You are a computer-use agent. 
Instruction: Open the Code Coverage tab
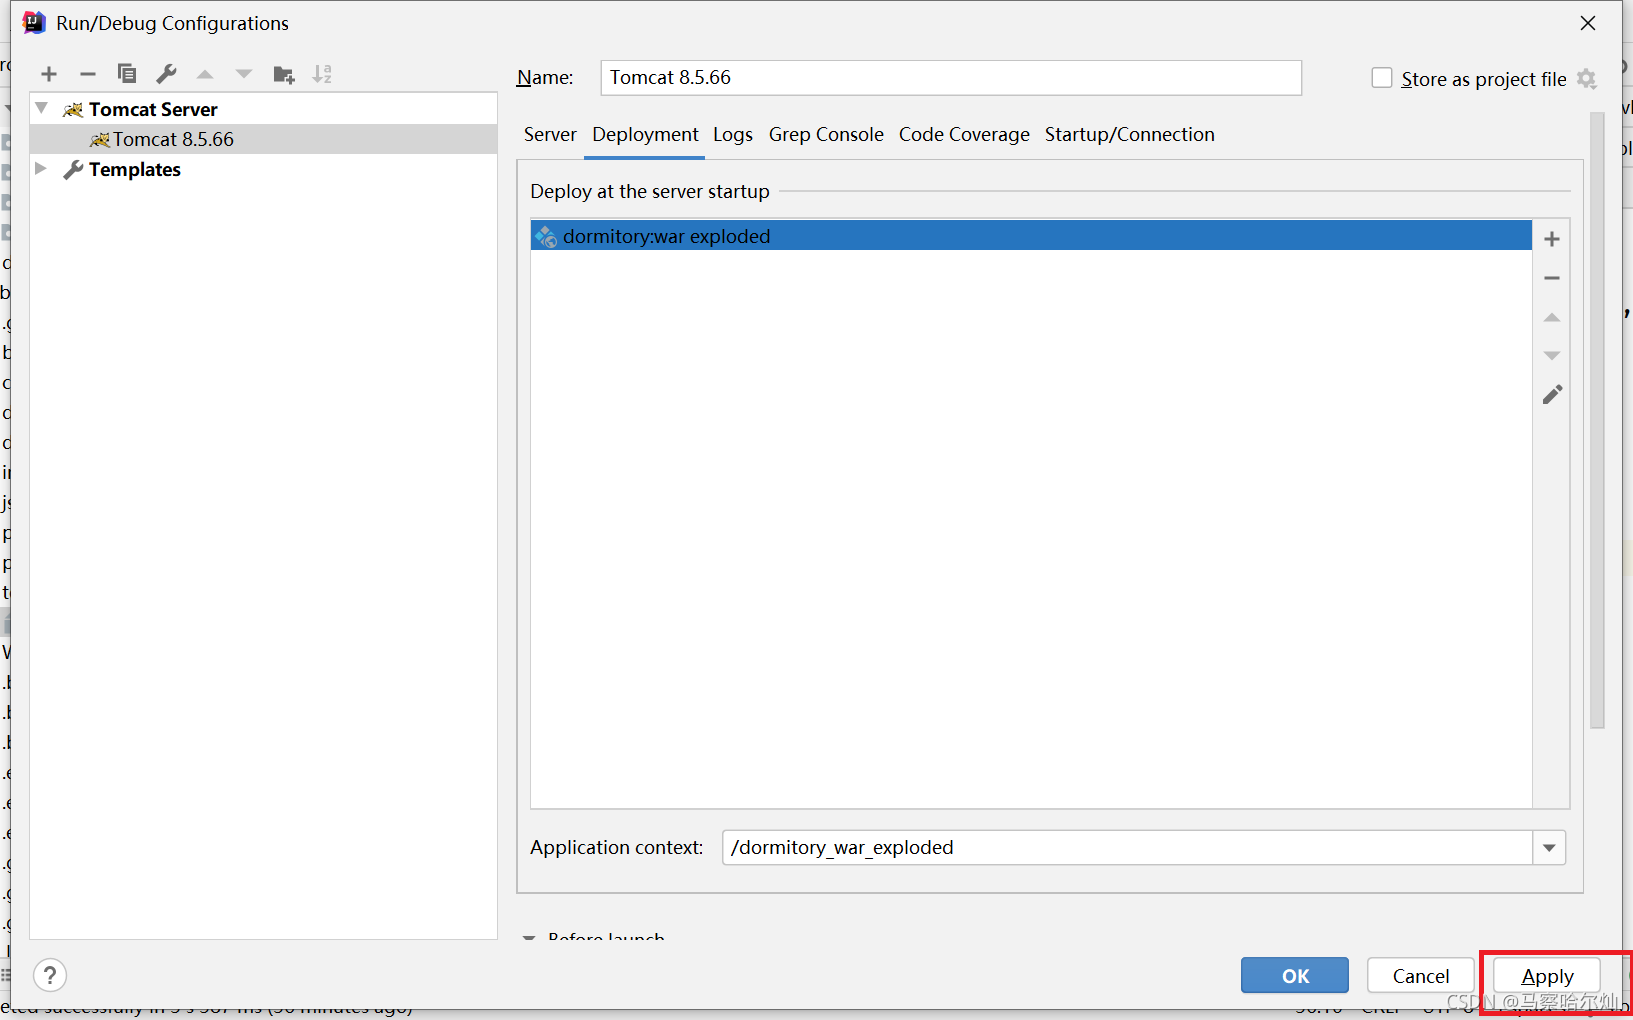(964, 135)
